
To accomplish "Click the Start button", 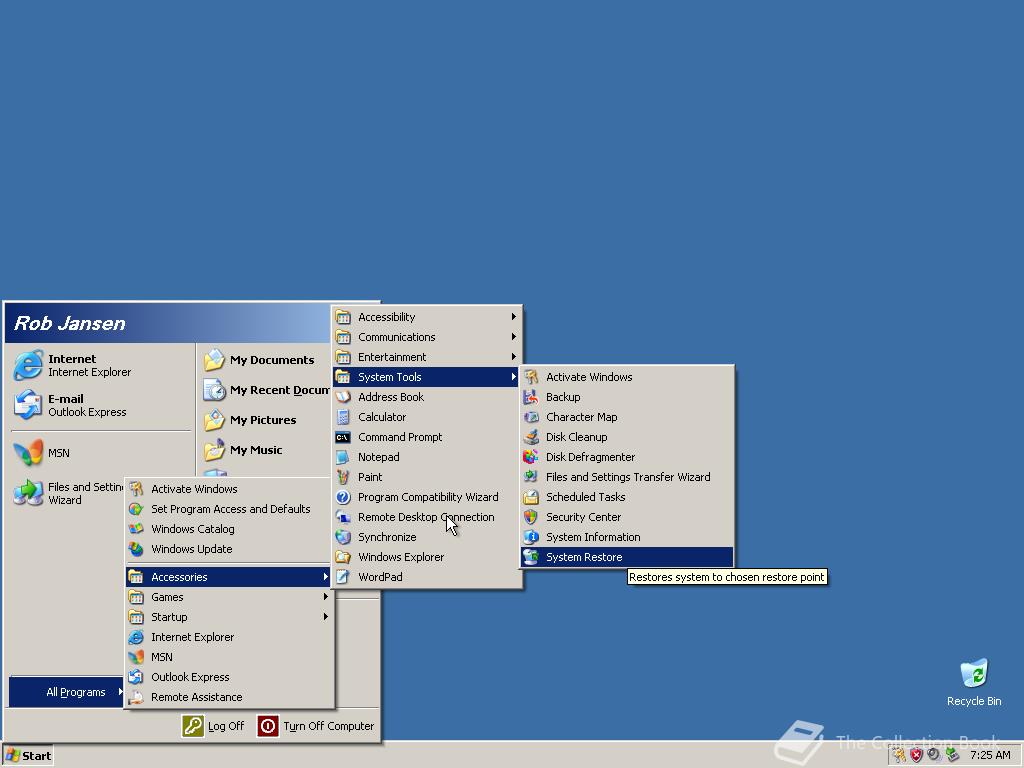I will (28, 756).
